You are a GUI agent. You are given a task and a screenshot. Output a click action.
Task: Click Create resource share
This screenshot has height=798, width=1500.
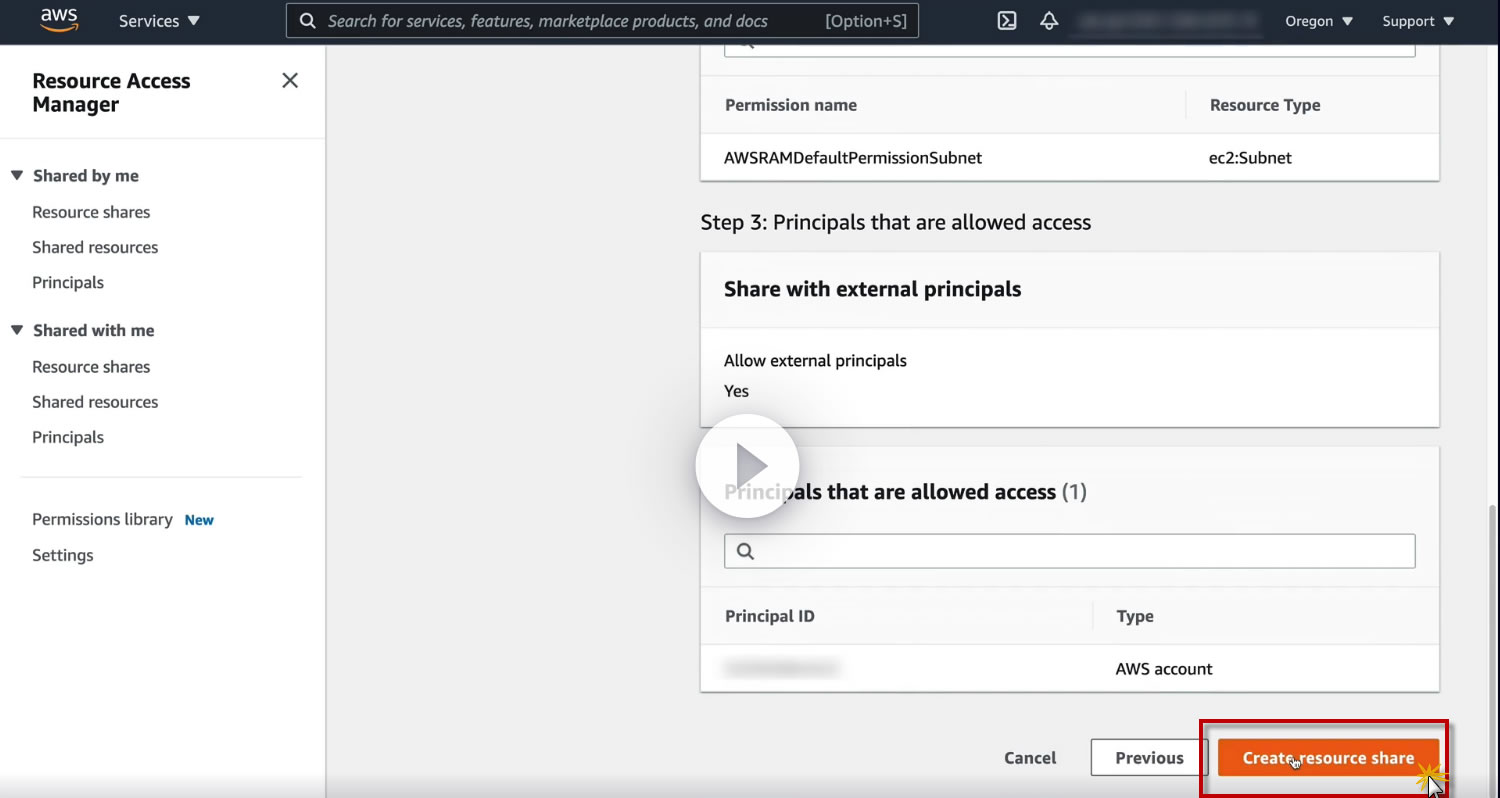1328,758
